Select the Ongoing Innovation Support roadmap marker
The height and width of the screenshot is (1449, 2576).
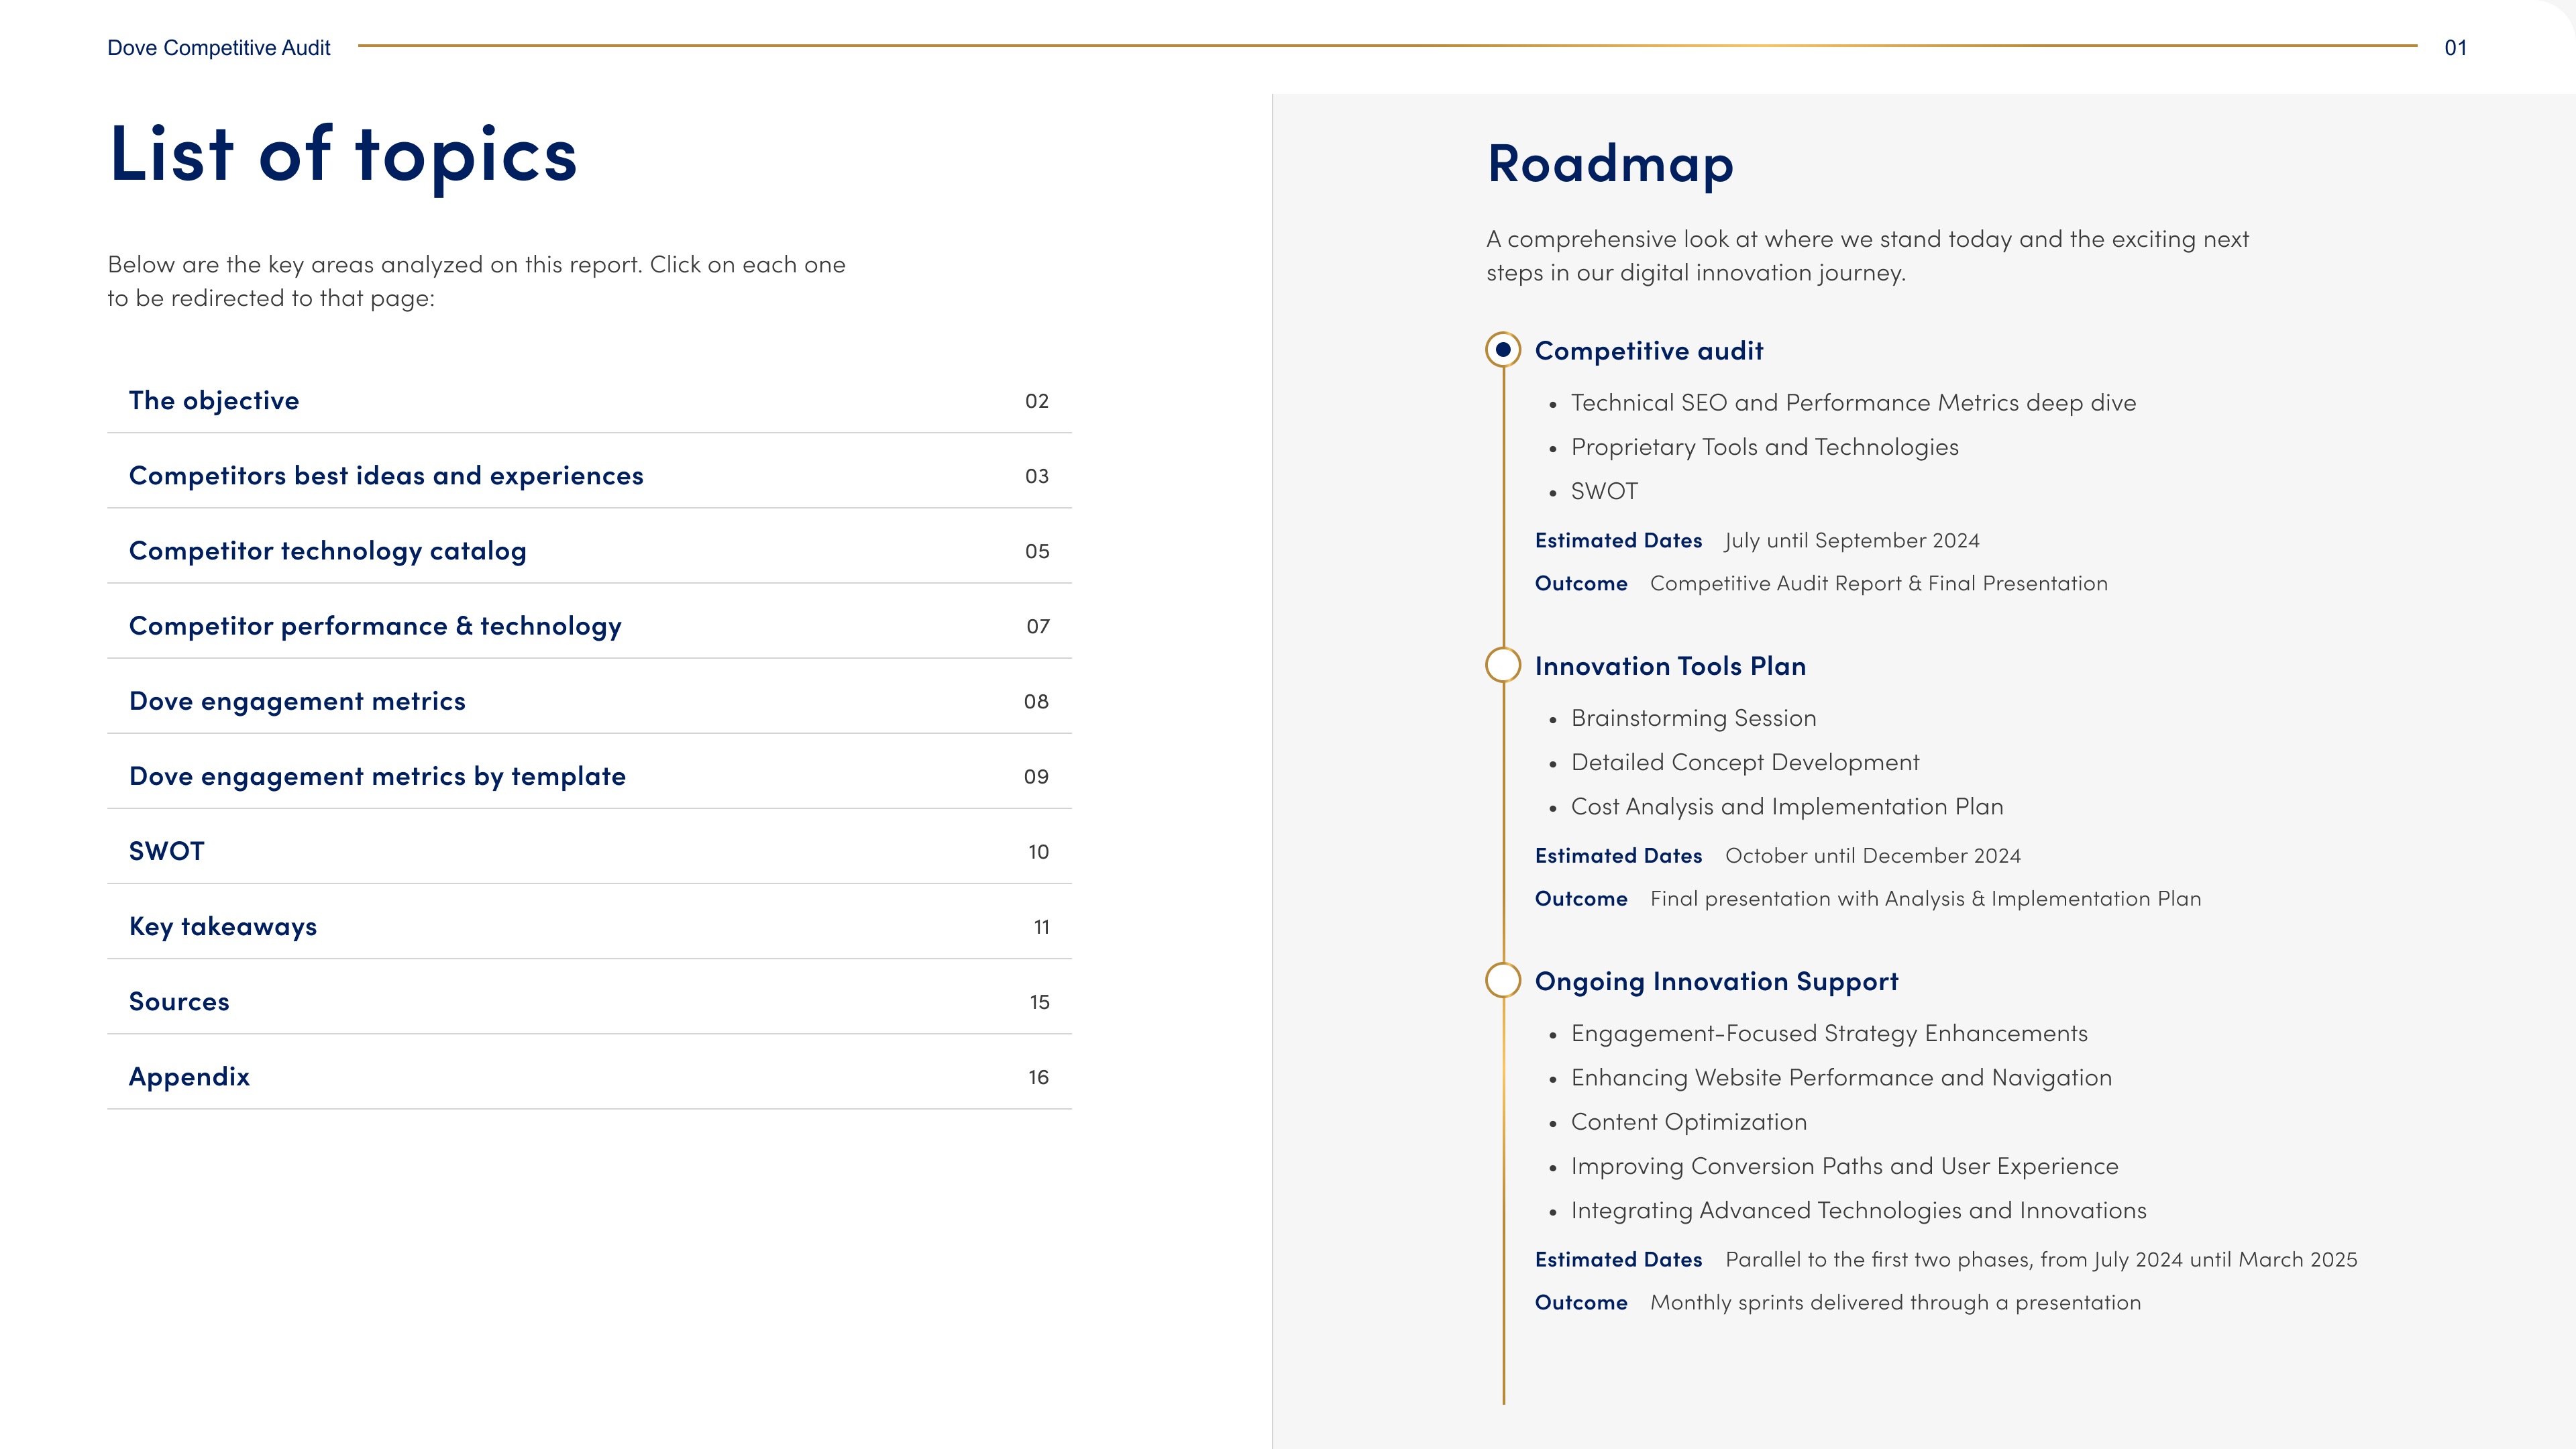(1503, 980)
